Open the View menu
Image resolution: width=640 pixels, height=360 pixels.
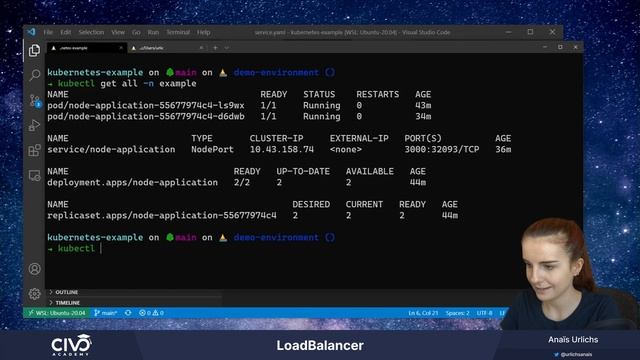118,32
